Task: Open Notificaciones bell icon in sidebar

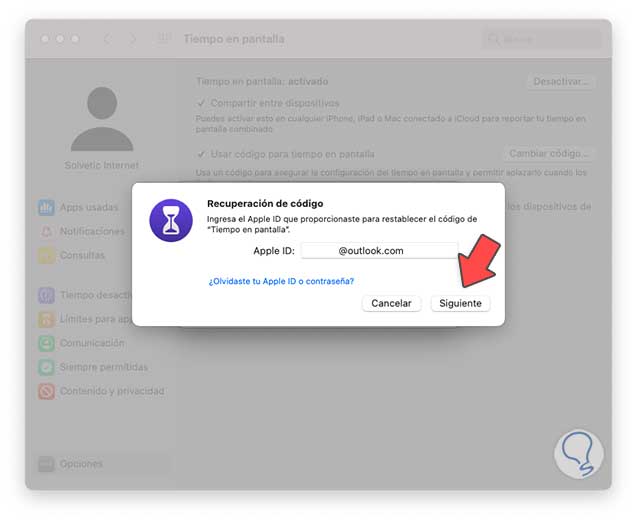Action: pyautogui.click(x=46, y=231)
